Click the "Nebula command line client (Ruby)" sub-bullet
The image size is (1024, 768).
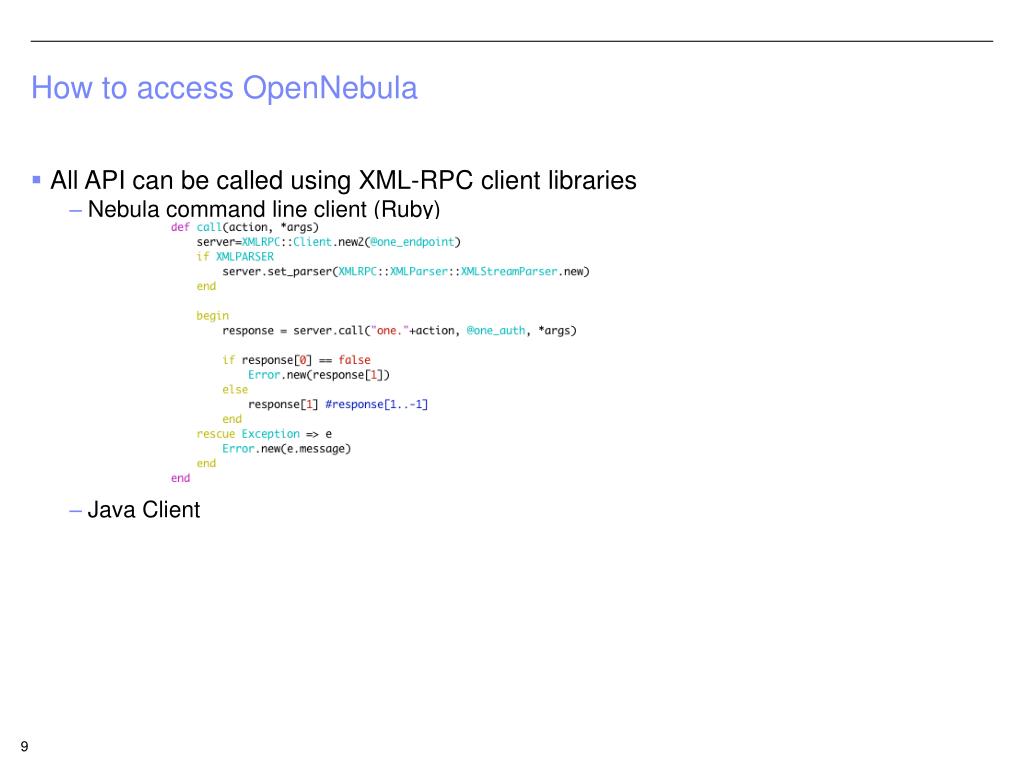(x=263, y=209)
